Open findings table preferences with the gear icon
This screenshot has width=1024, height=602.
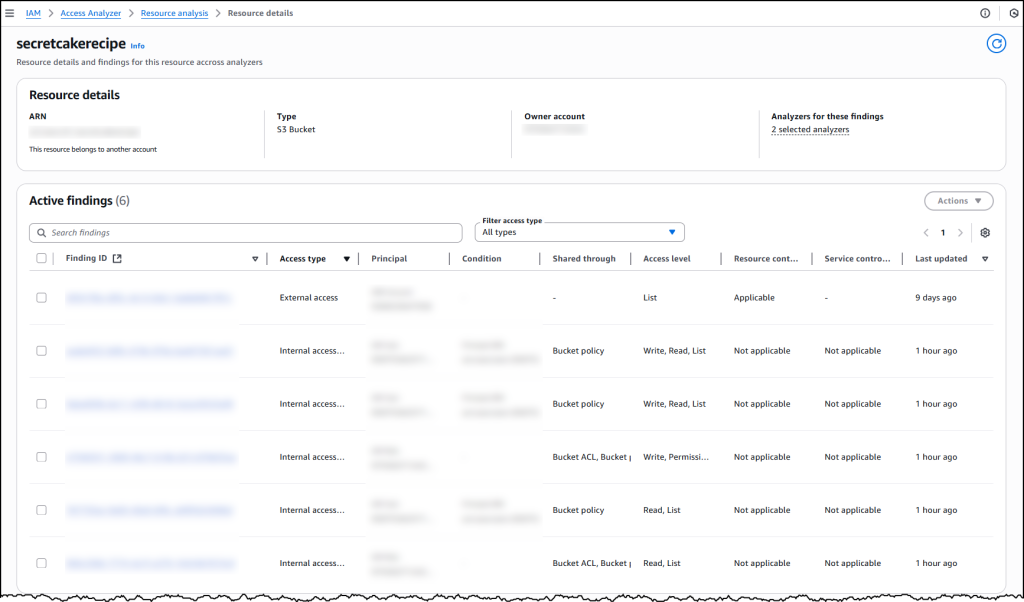coord(984,232)
